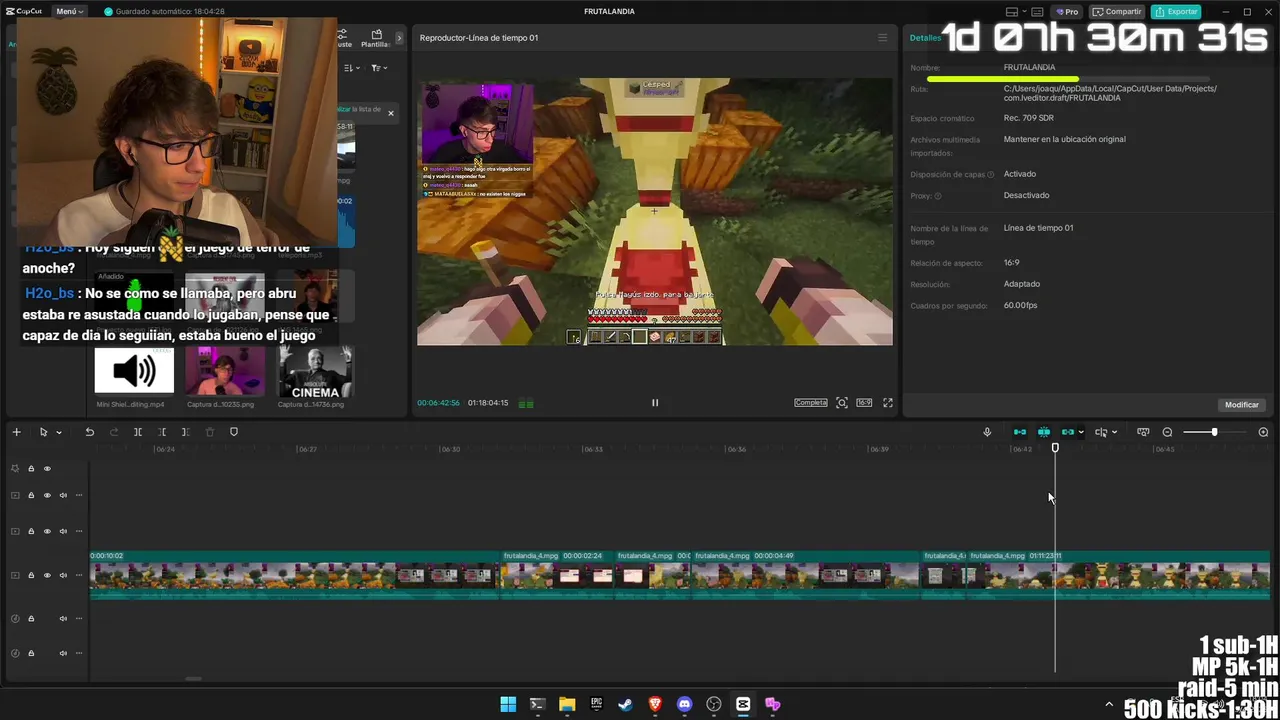Open the selection tool mode dropdown

(x=59, y=433)
